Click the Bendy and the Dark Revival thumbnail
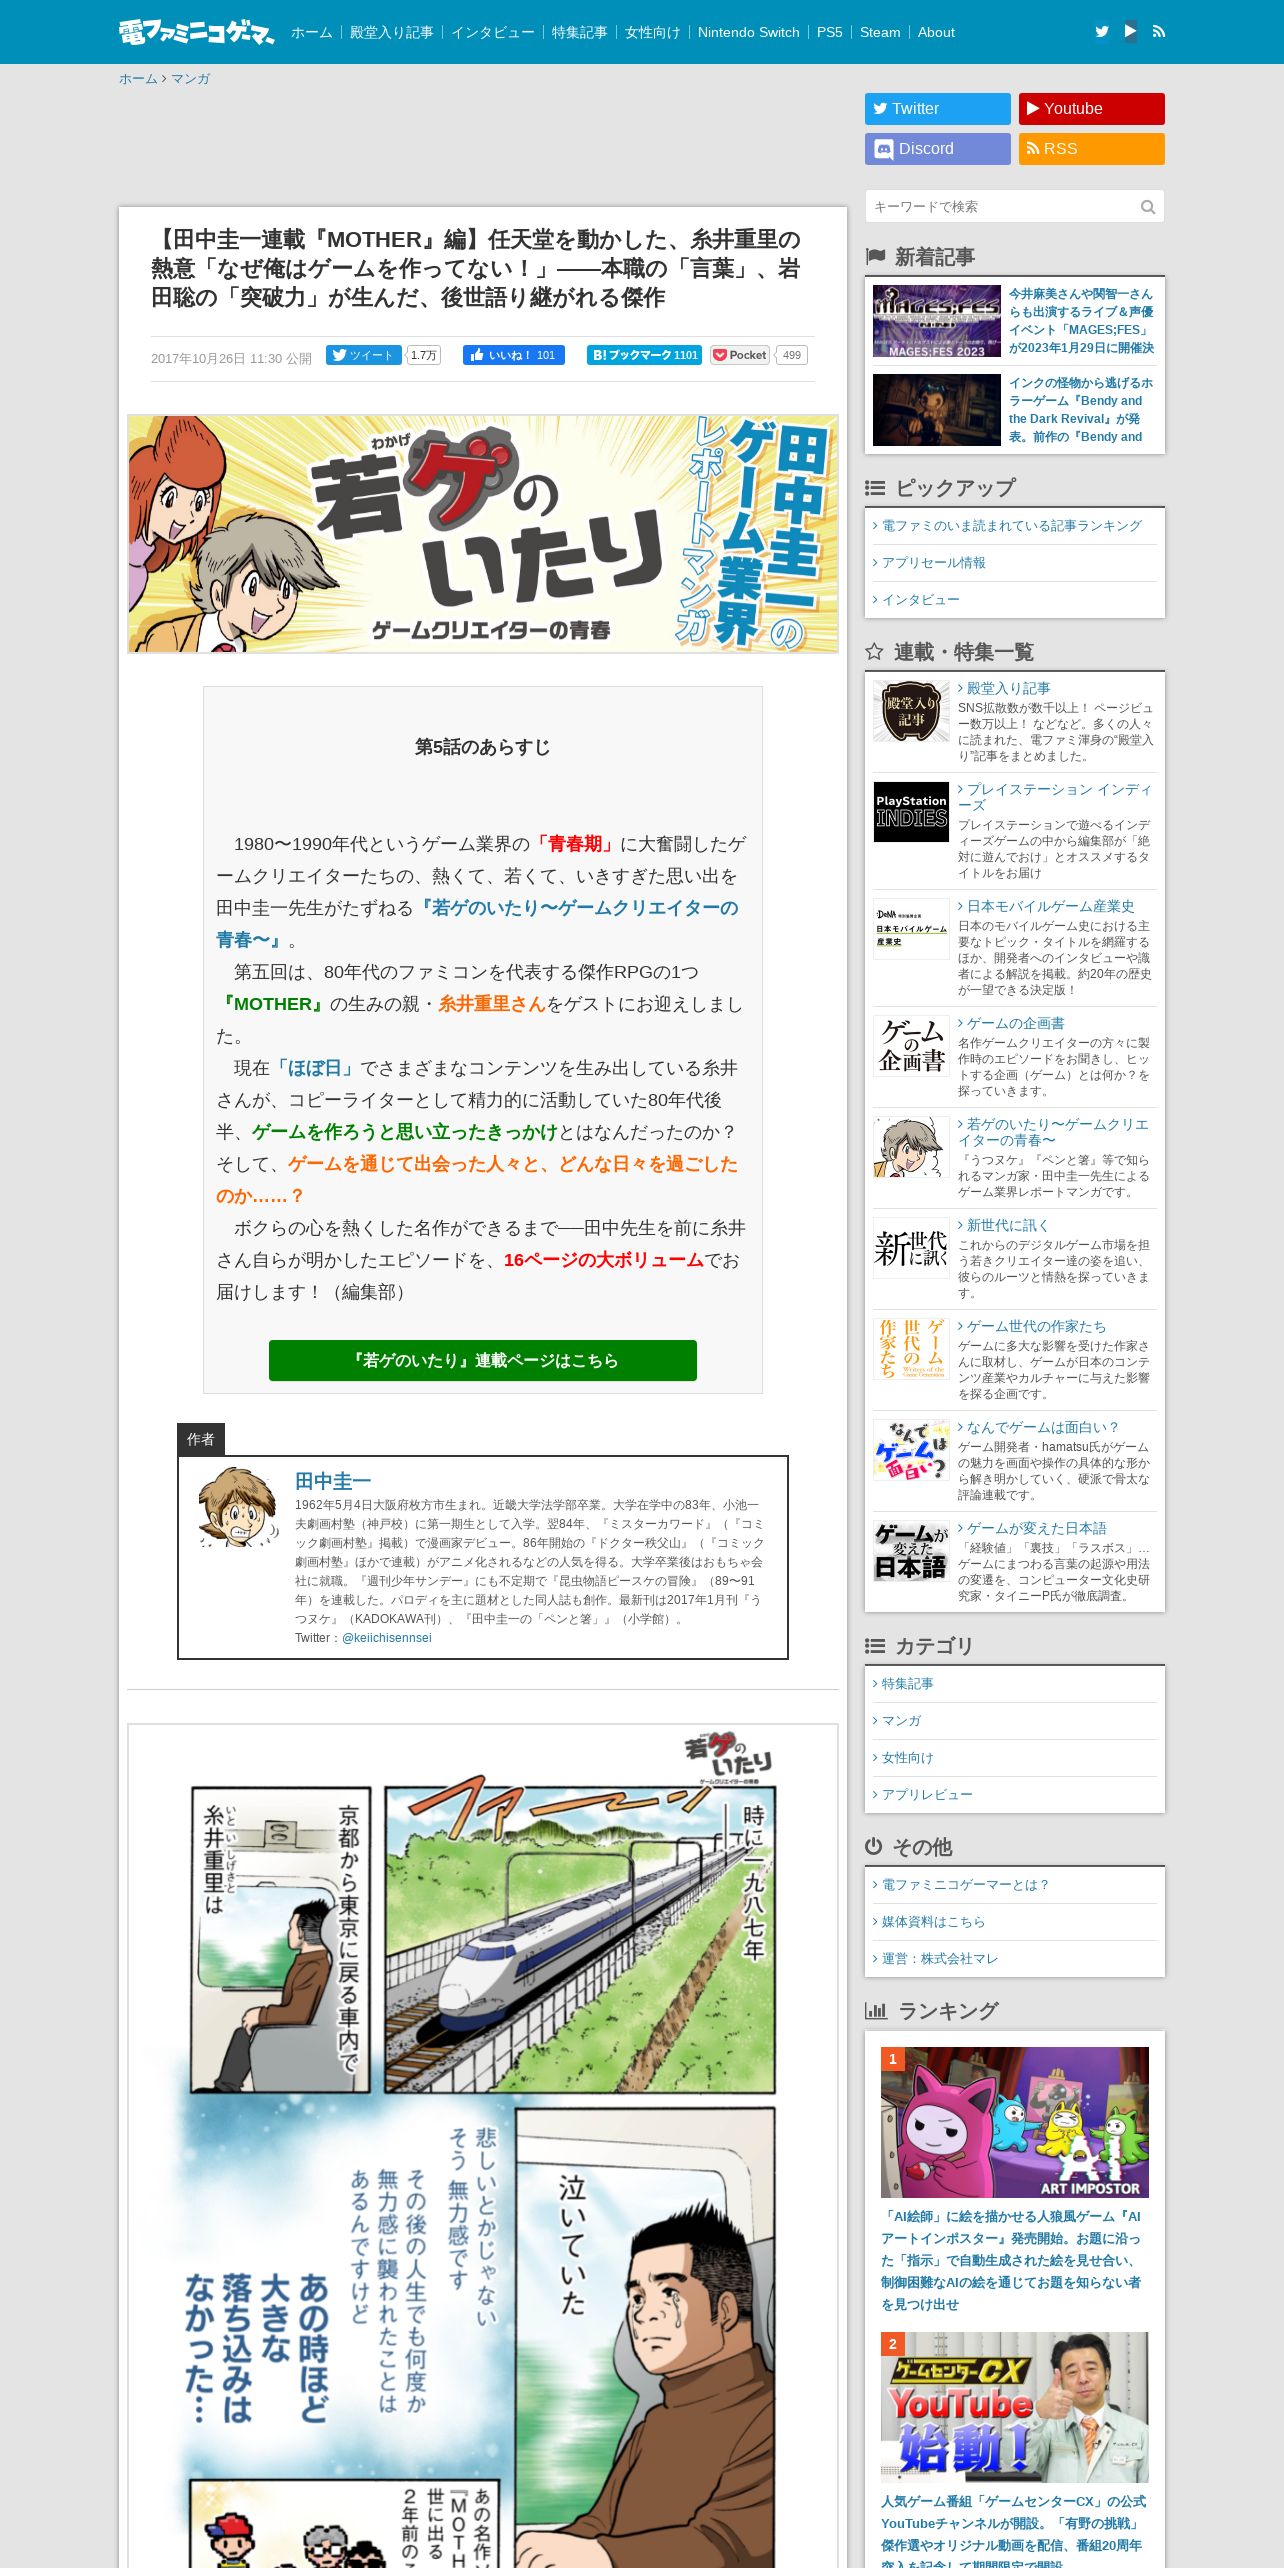Image resolution: width=1284 pixels, height=2568 pixels. coord(937,410)
